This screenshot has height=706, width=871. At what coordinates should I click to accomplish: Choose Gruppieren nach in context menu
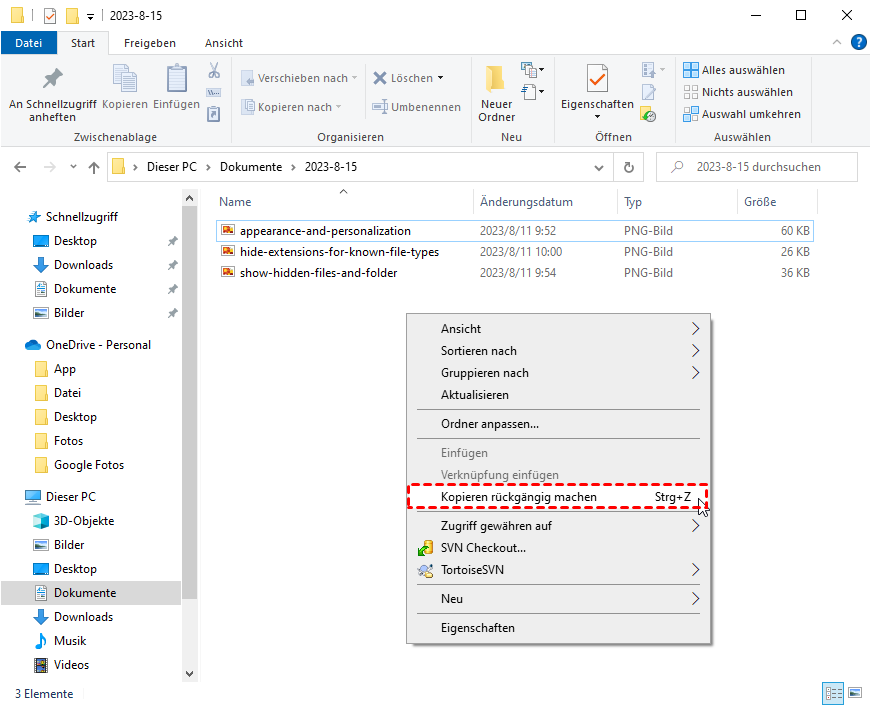558,373
